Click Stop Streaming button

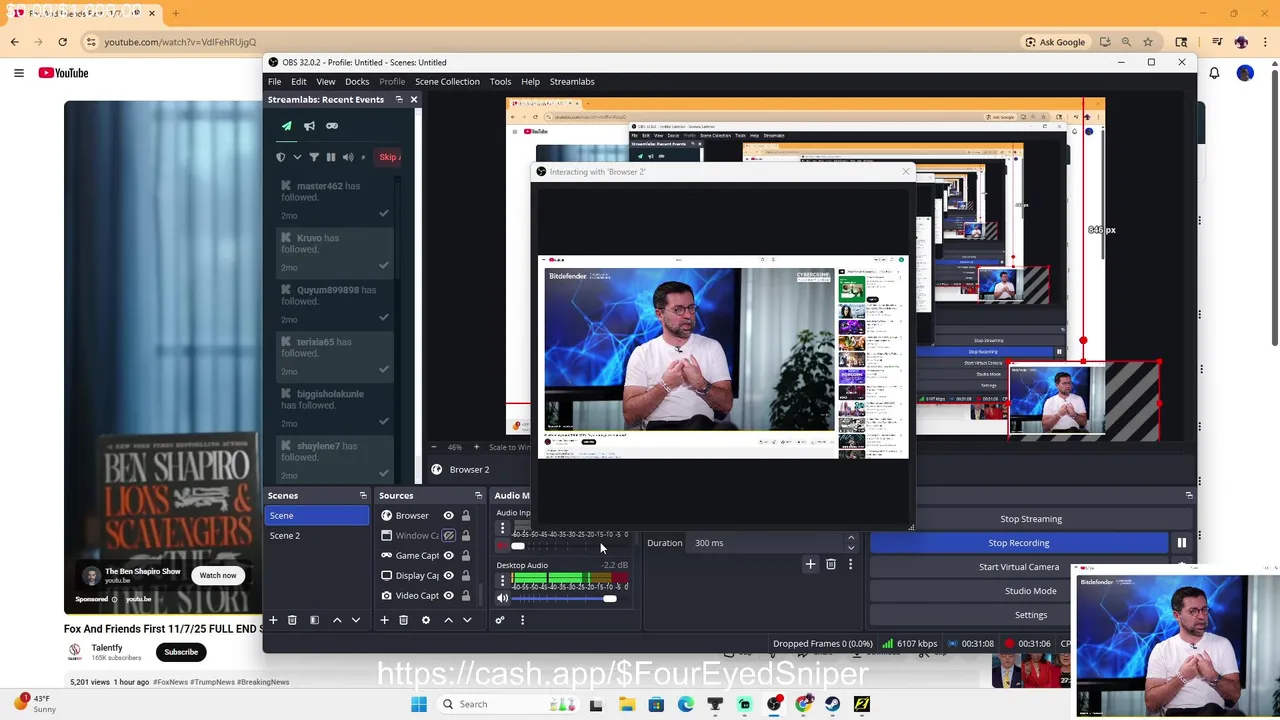[1031, 519]
